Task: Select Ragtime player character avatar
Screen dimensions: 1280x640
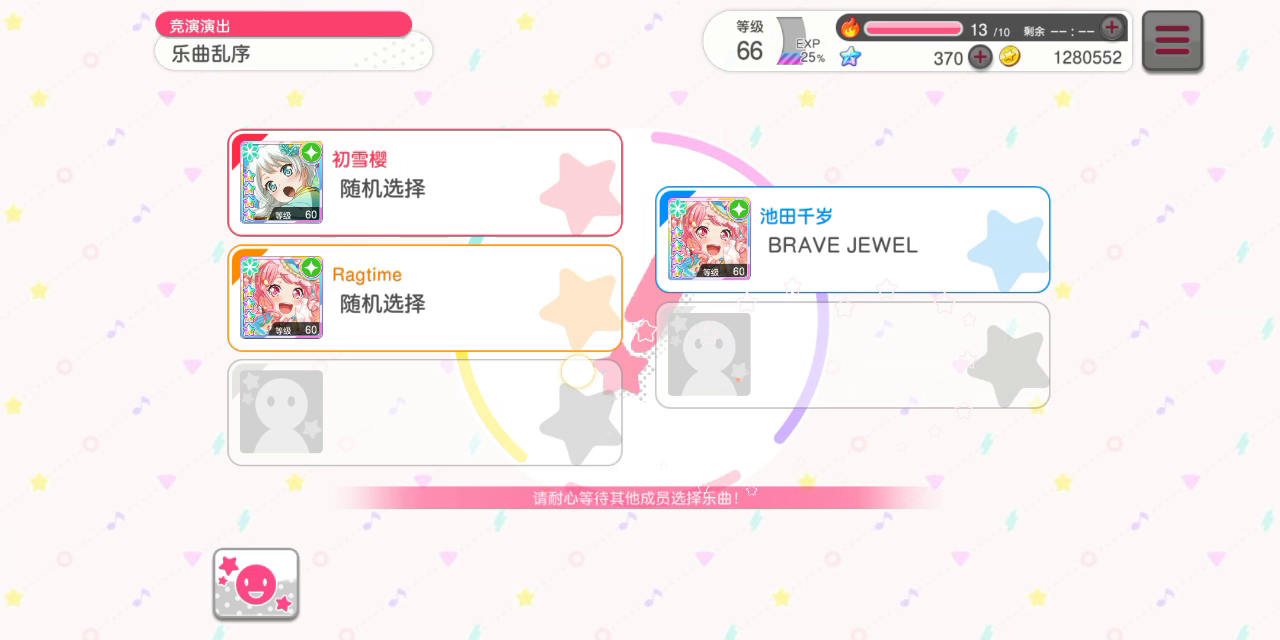Action: tap(281, 298)
